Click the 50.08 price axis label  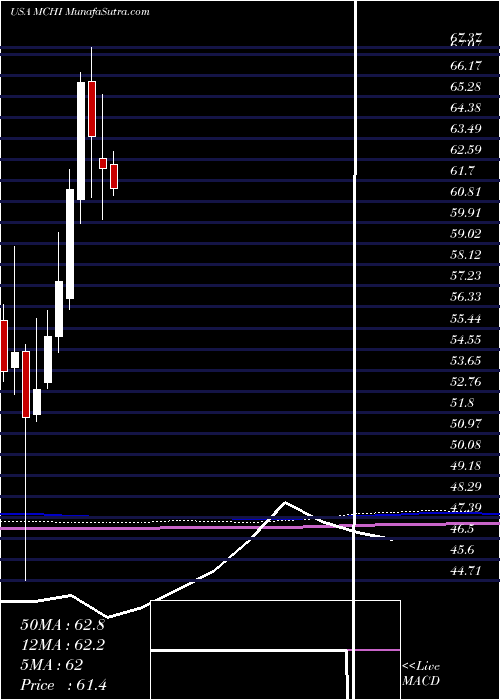click(466, 445)
